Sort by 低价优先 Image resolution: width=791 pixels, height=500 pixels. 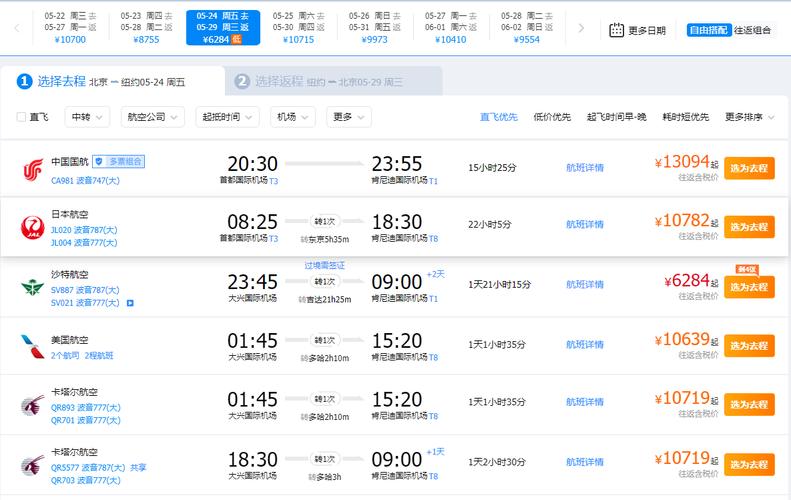coord(552,117)
